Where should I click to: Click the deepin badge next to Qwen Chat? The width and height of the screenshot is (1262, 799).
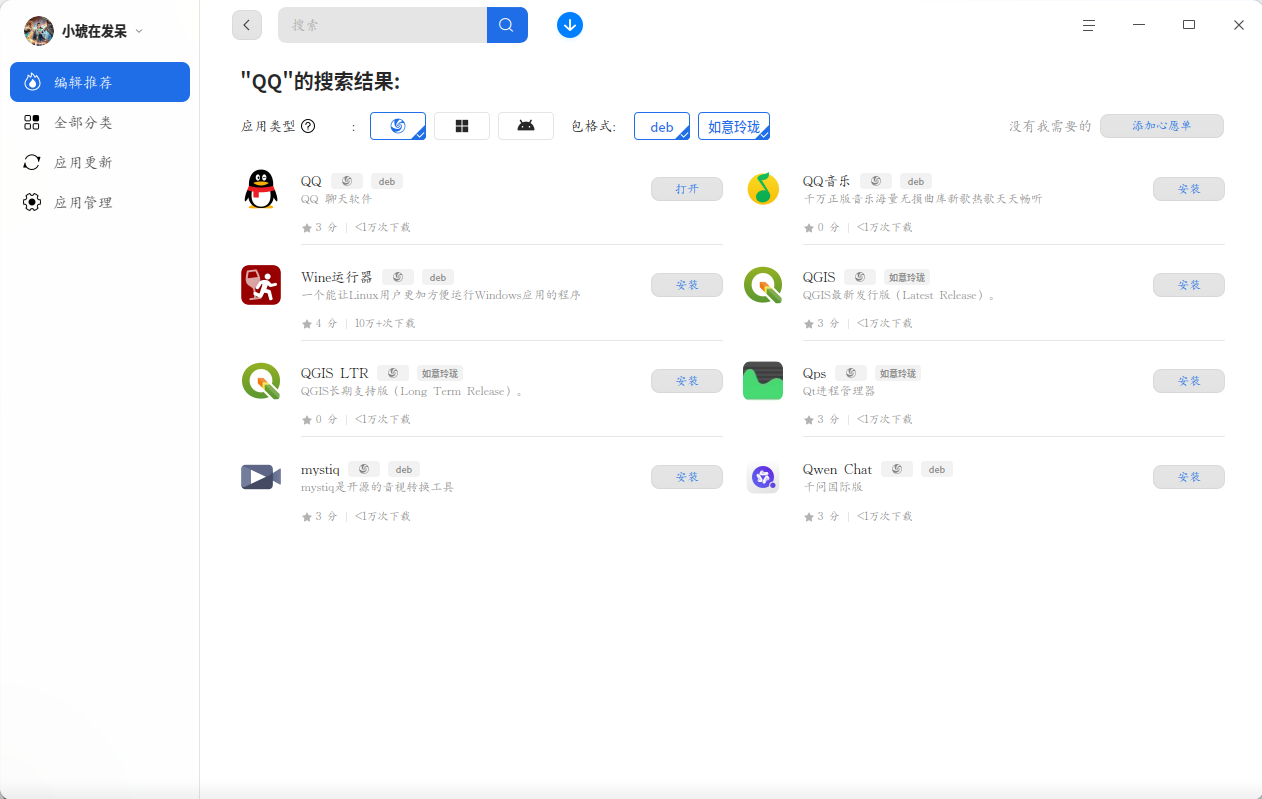coord(897,469)
